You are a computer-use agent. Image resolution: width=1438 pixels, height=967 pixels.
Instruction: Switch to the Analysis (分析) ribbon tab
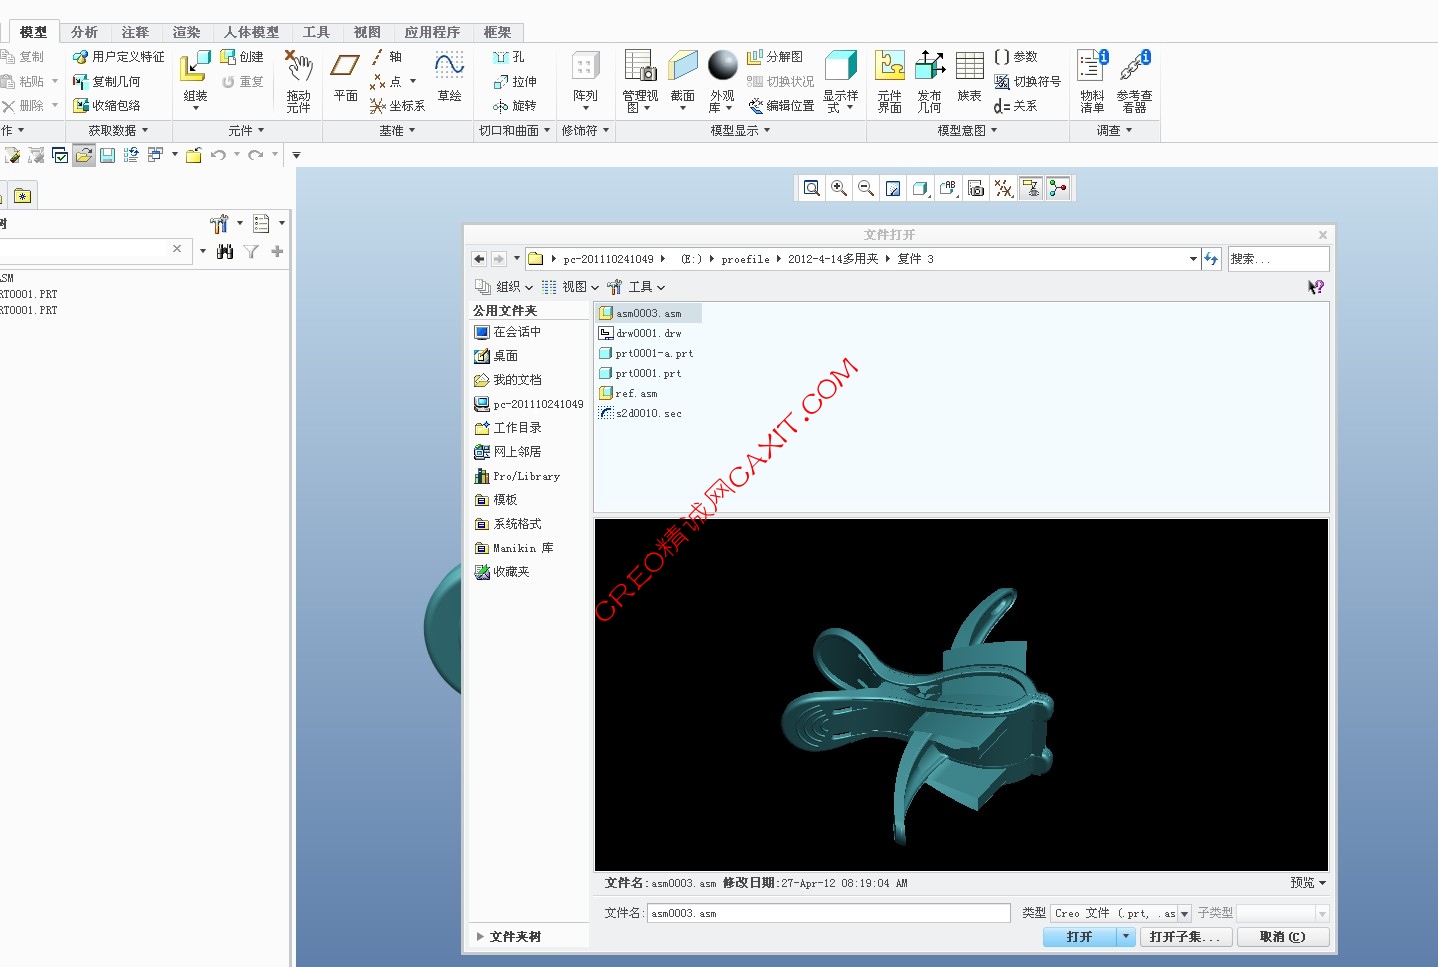click(x=84, y=32)
